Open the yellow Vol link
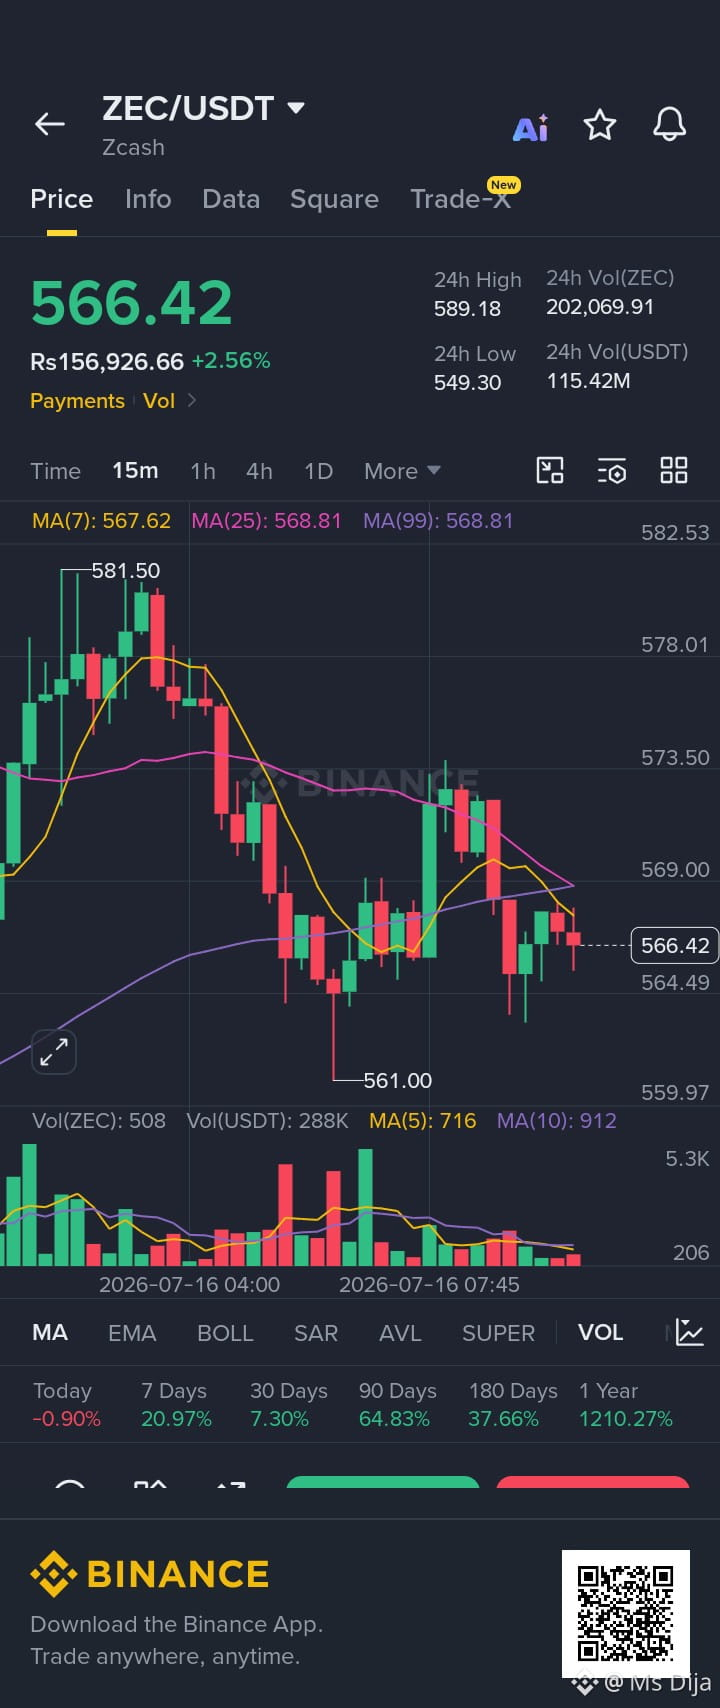The image size is (720, 1708). [159, 401]
